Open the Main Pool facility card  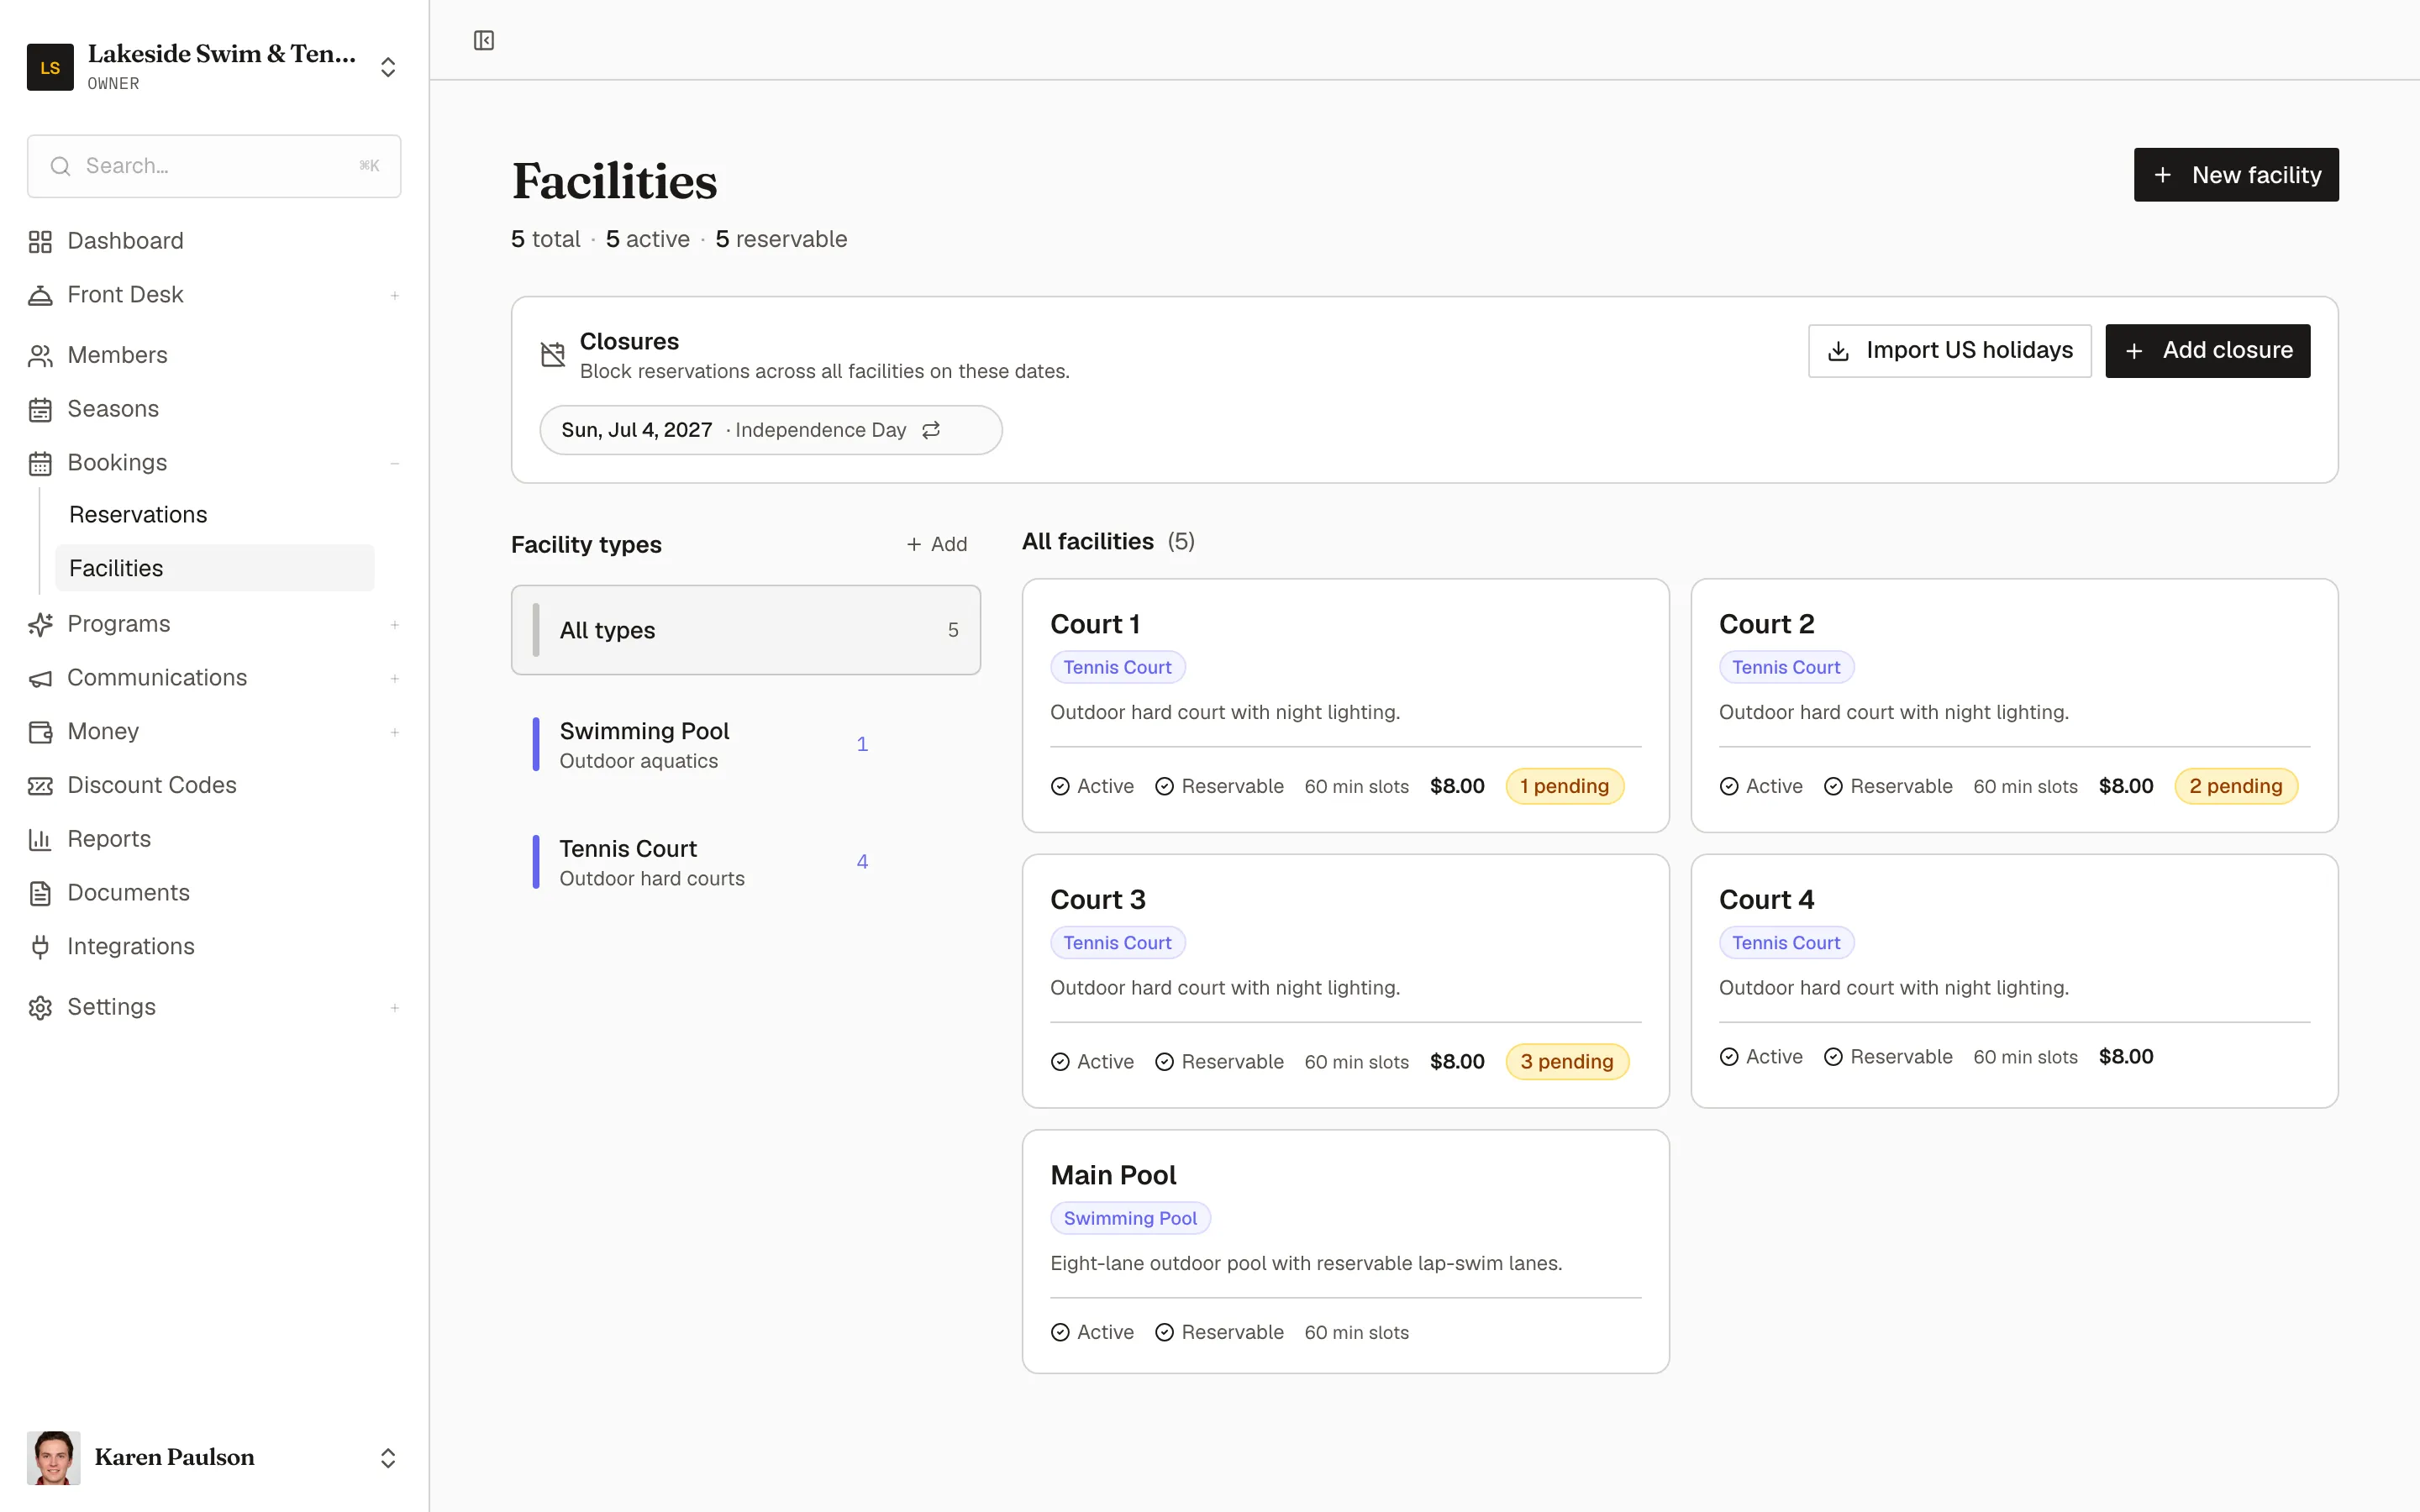coord(1345,1252)
